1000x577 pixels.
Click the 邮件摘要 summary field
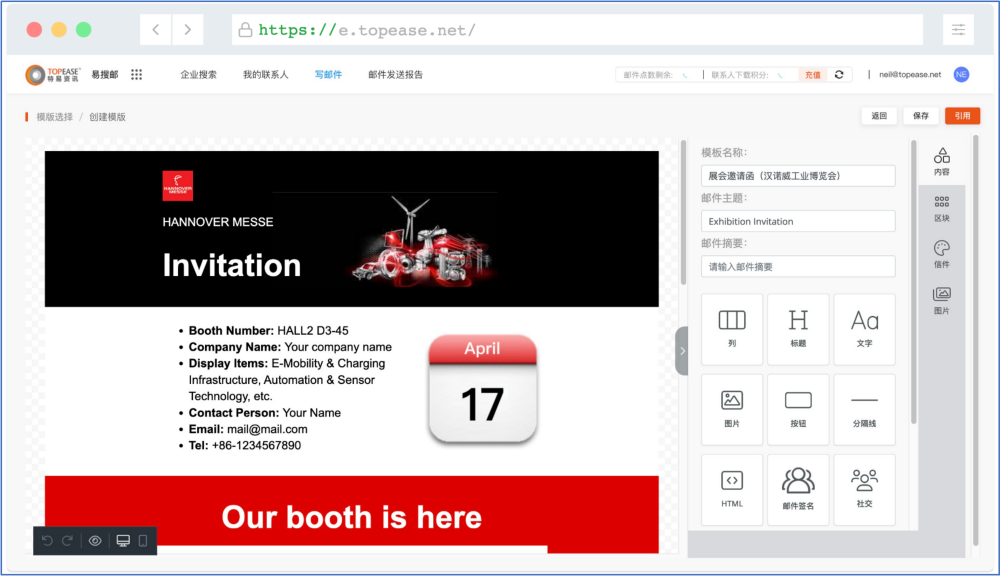[798, 267]
